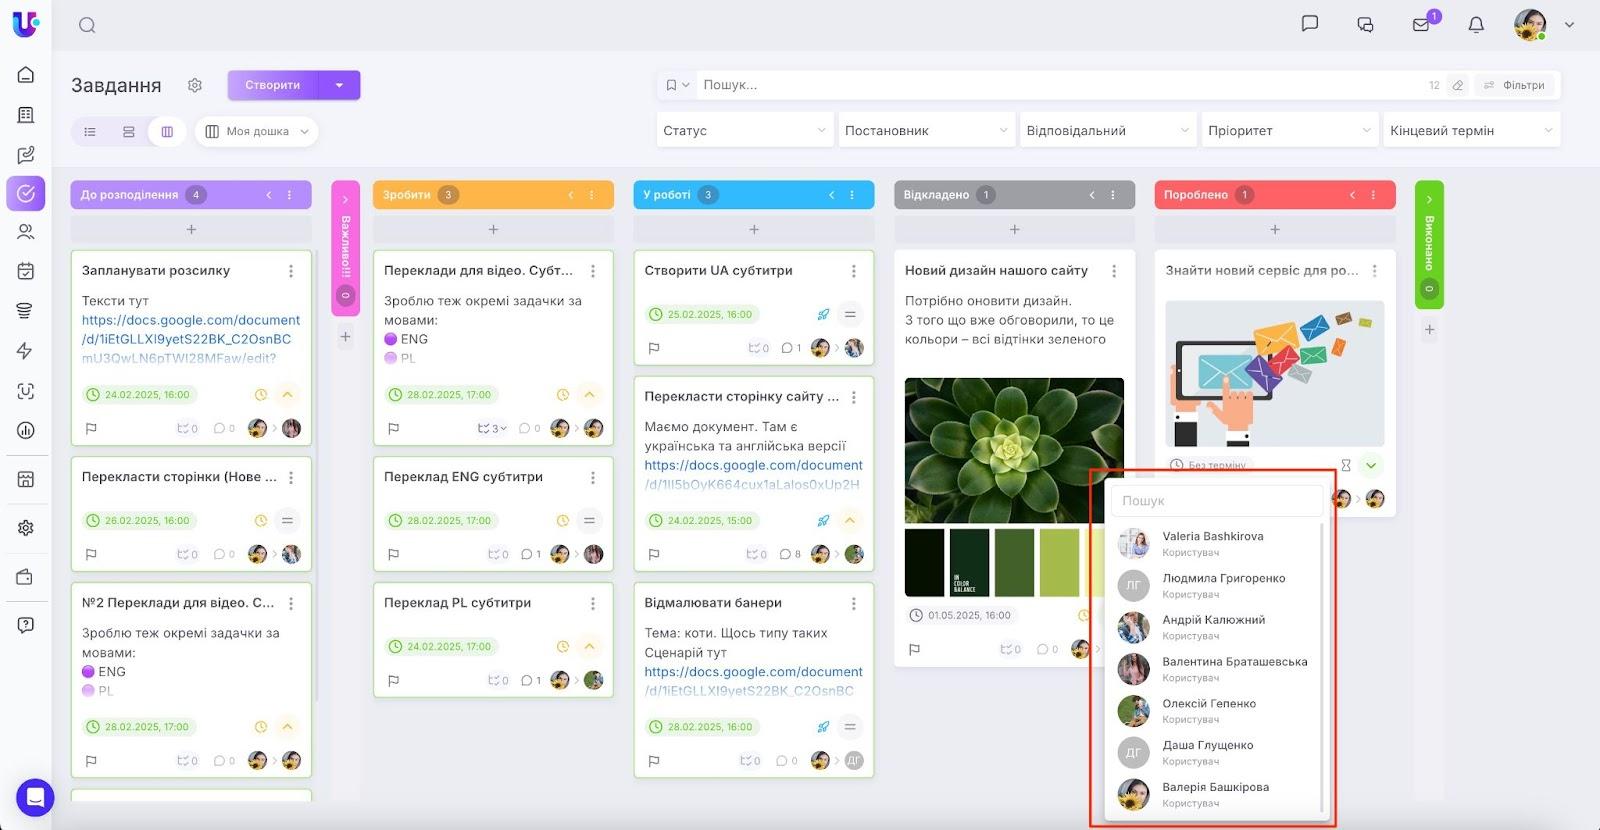Switch to list view
Screen dimensions: 1600x830
(90, 131)
